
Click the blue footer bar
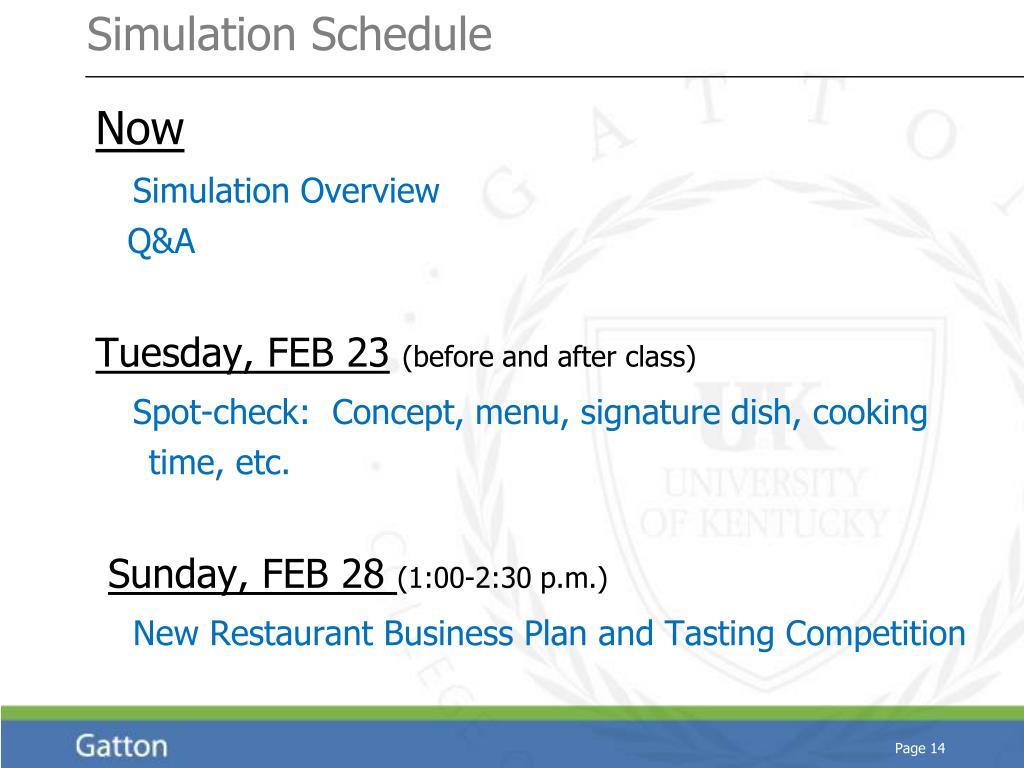[x=512, y=744]
